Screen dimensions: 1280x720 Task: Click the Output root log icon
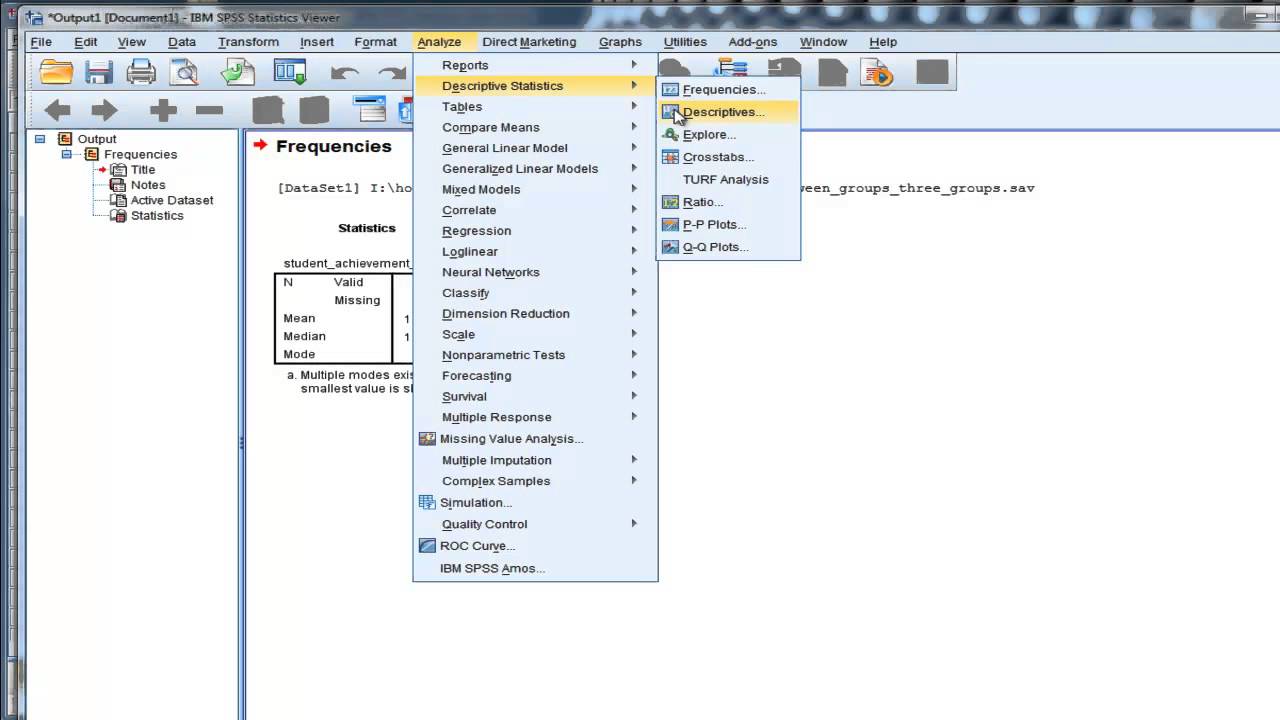point(66,139)
